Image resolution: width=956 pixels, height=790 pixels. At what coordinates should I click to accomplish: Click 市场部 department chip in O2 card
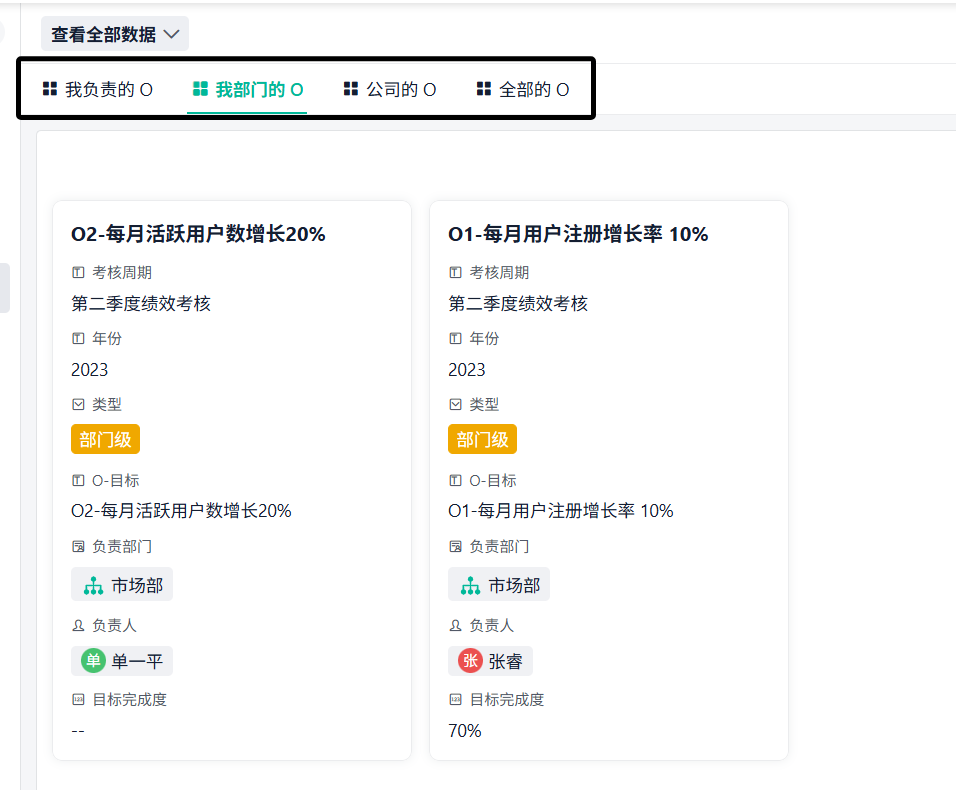(122, 585)
